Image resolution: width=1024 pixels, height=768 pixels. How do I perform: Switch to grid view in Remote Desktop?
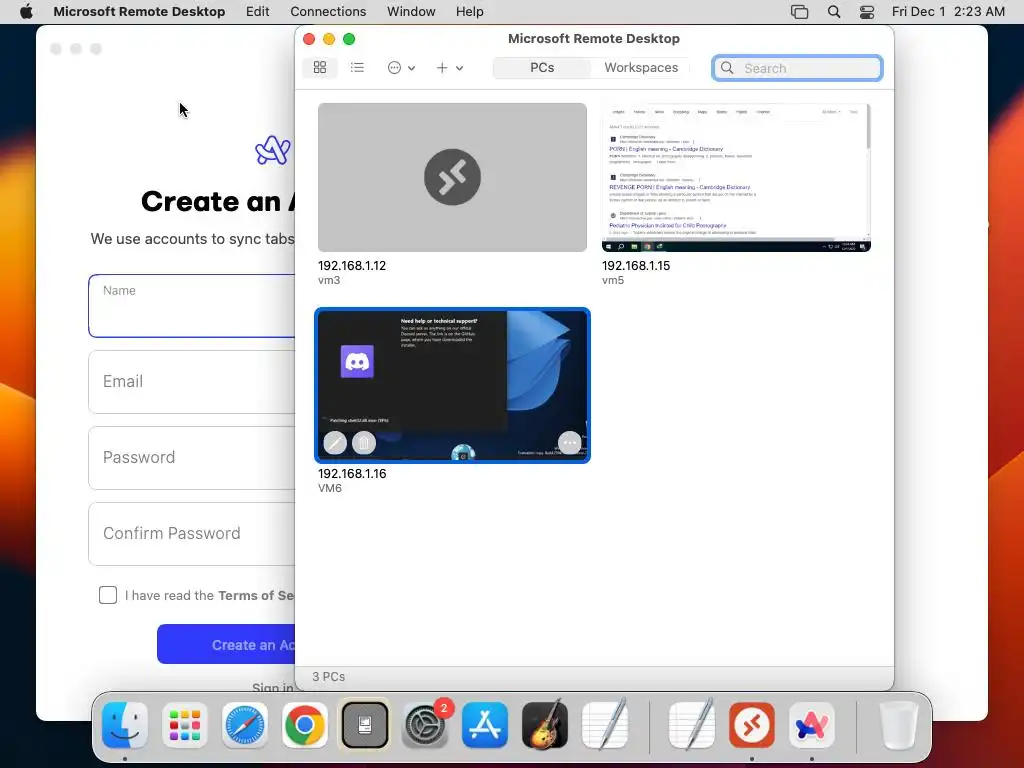coord(320,67)
